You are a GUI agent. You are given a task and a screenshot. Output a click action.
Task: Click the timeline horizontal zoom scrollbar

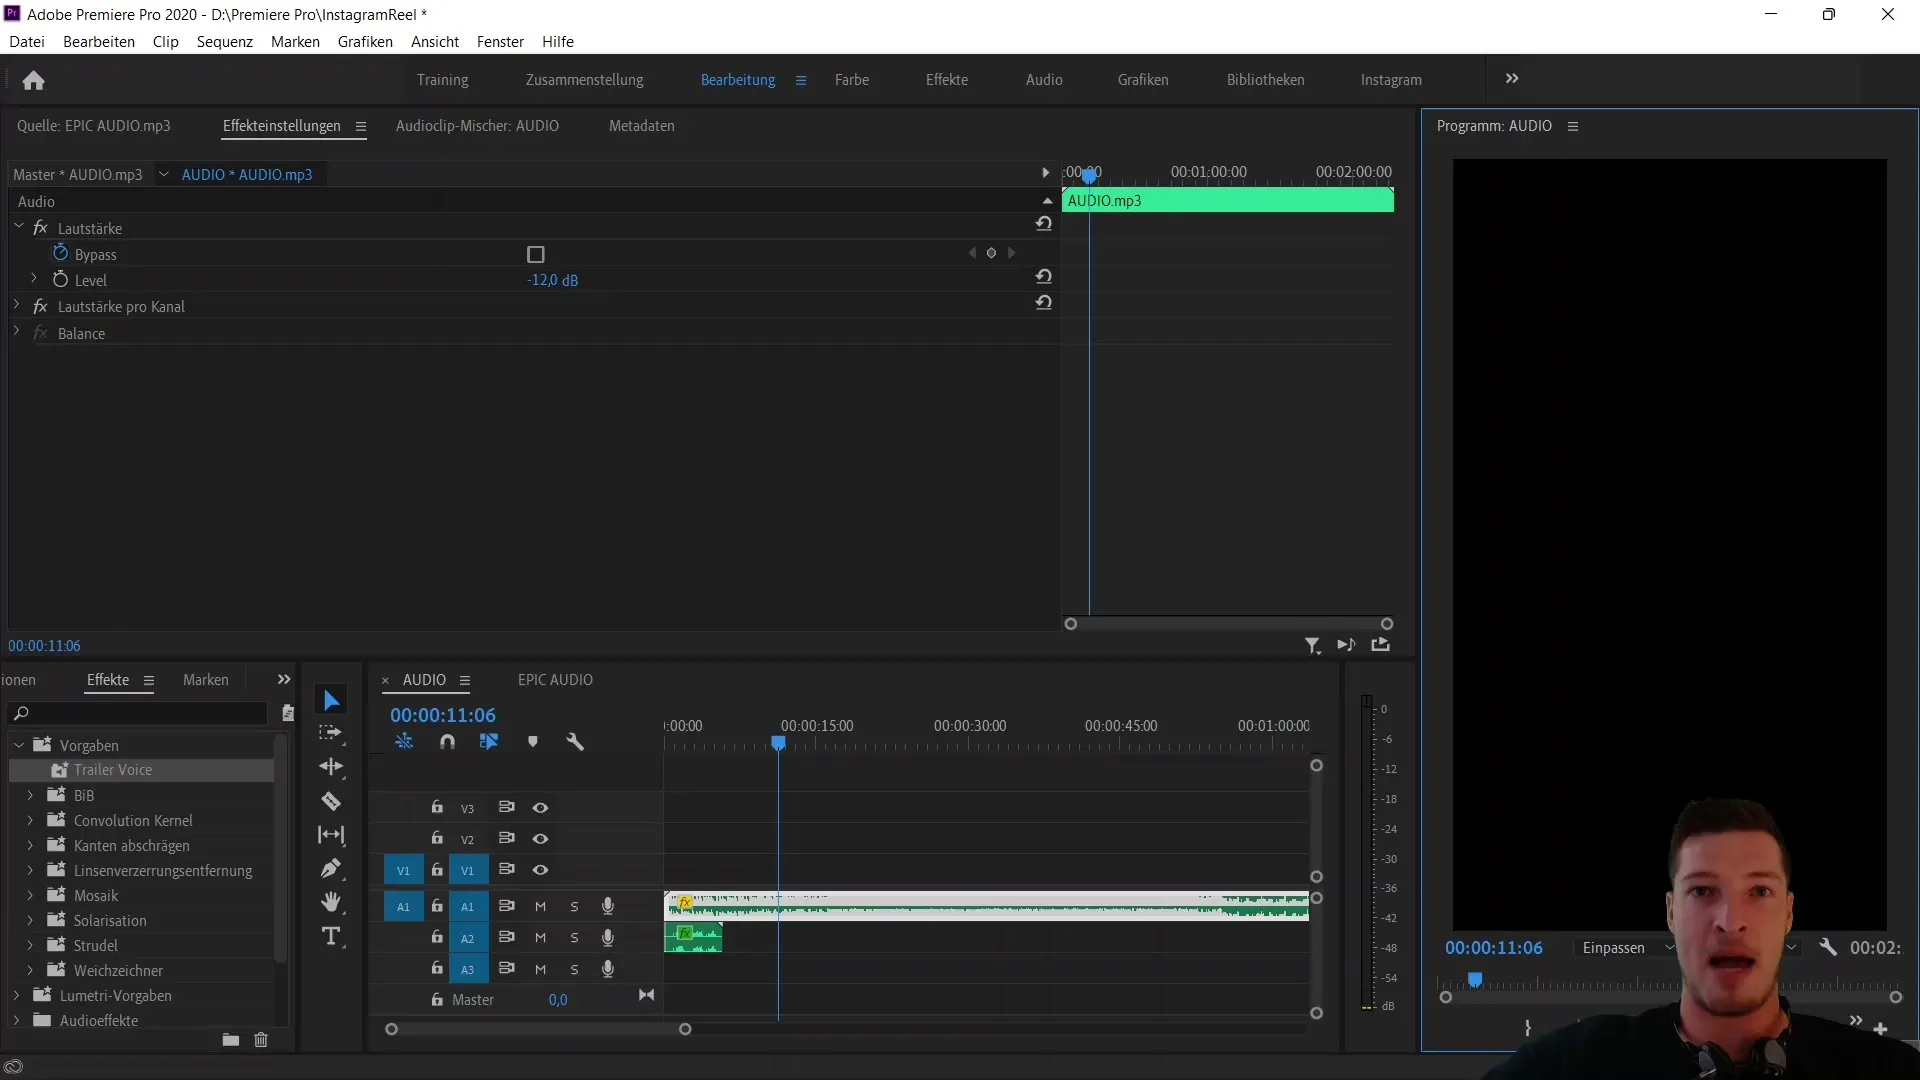(538, 1029)
